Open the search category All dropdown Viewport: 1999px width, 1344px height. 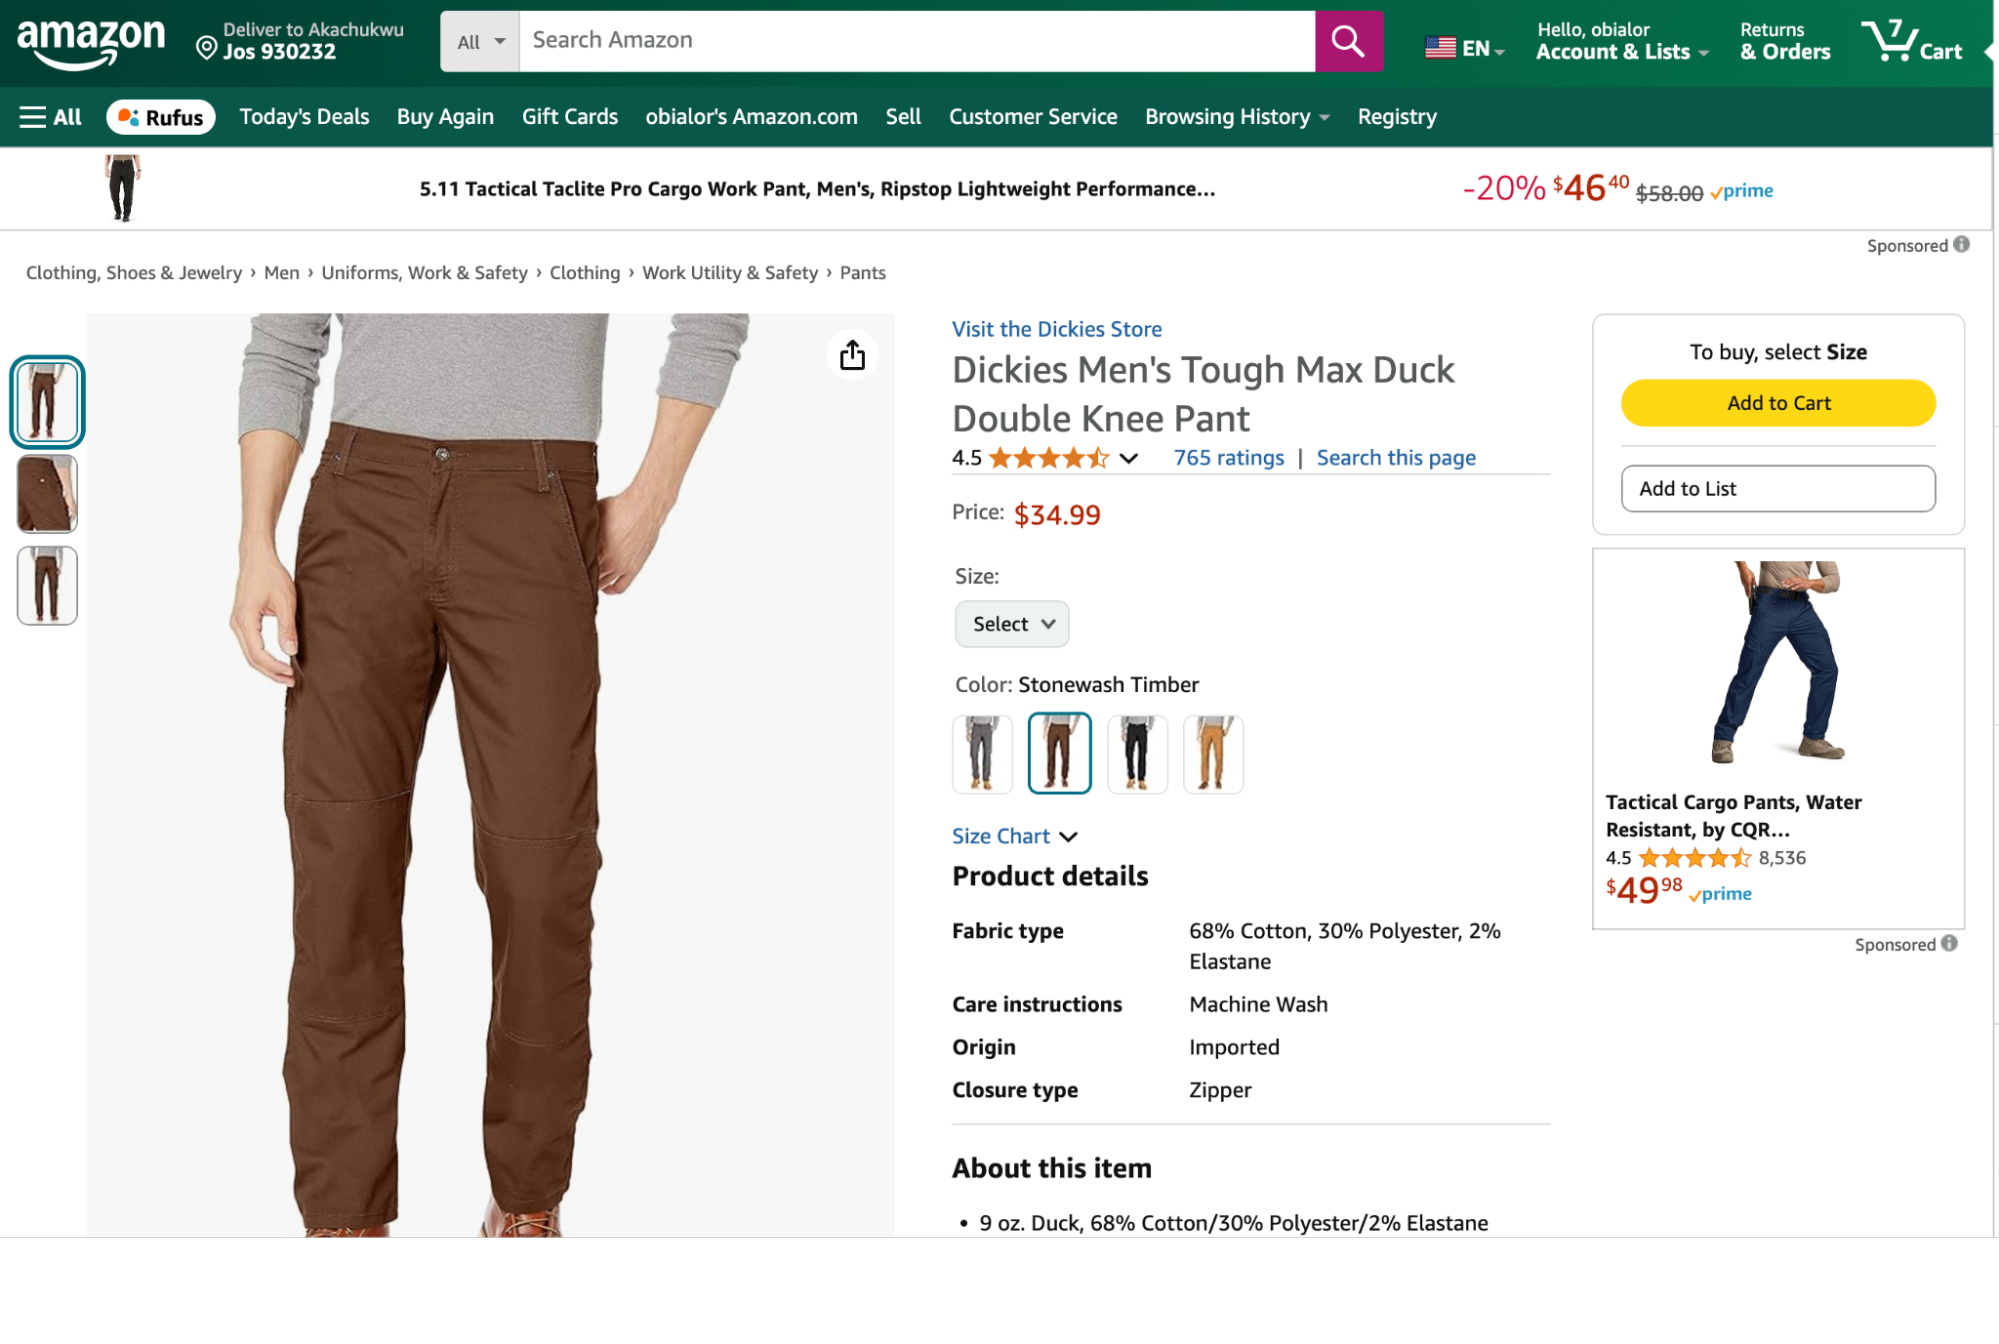[479, 41]
